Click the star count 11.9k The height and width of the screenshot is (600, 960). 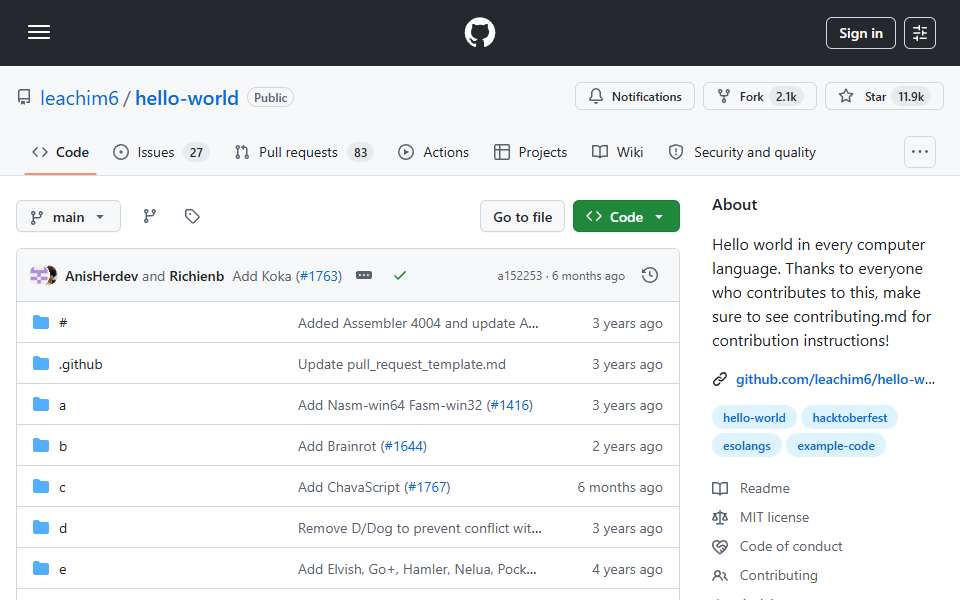coord(911,97)
